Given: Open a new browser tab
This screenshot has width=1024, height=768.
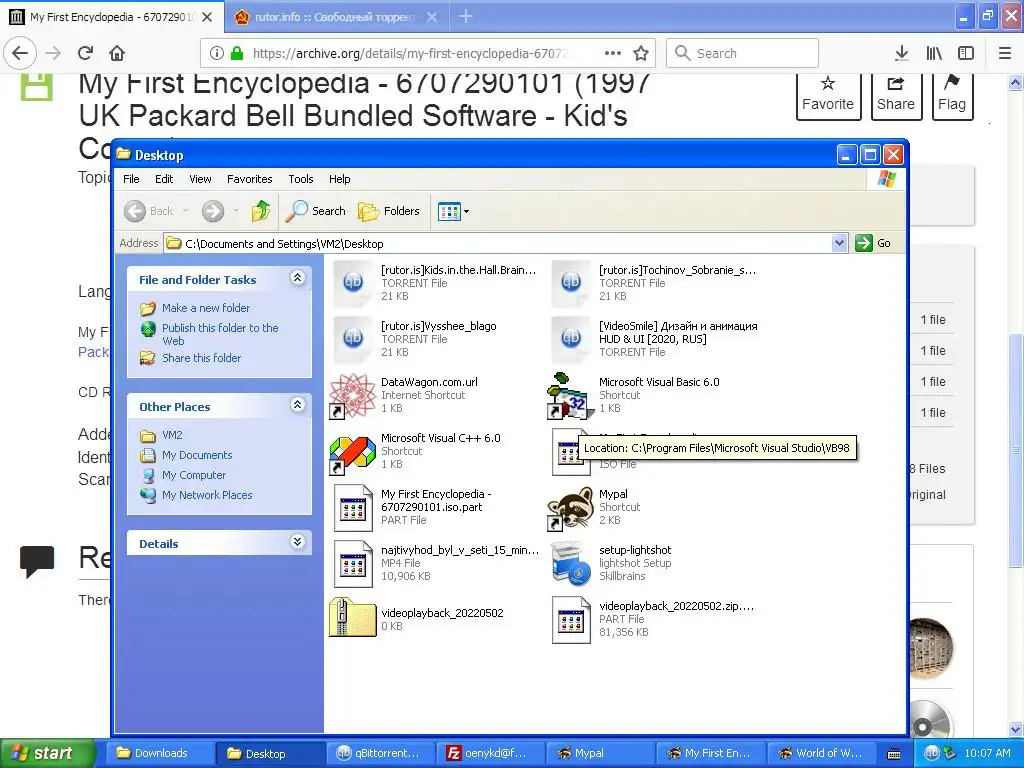Looking at the screenshot, I should (x=466, y=17).
